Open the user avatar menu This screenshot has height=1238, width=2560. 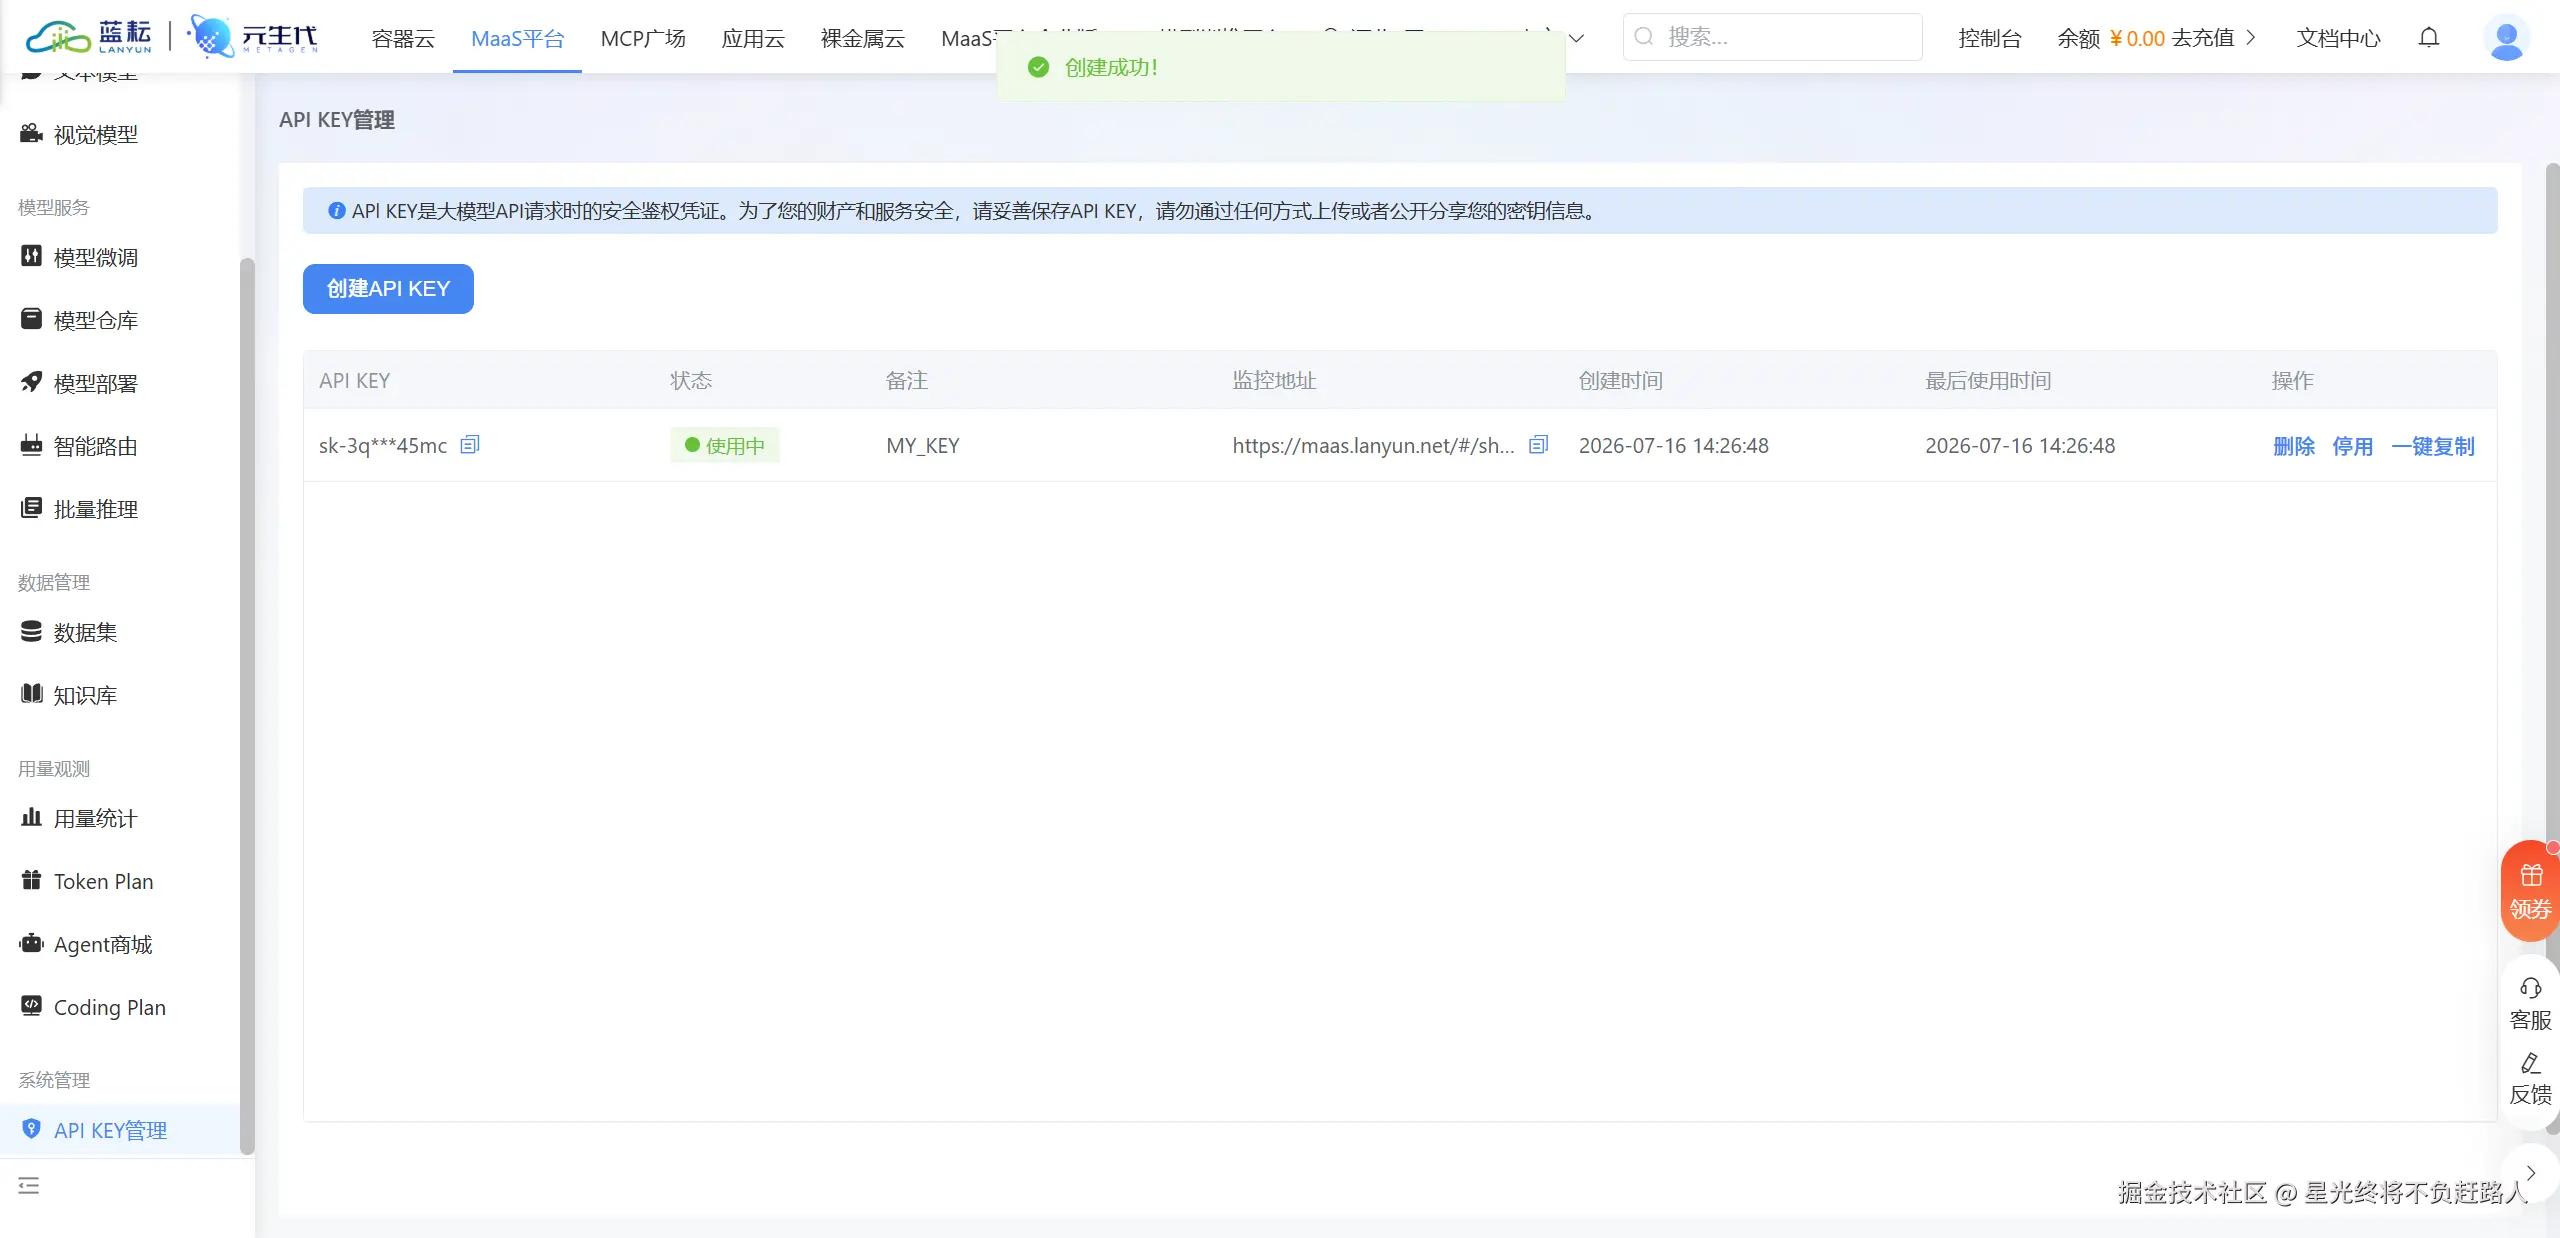tap(2506, 38)
